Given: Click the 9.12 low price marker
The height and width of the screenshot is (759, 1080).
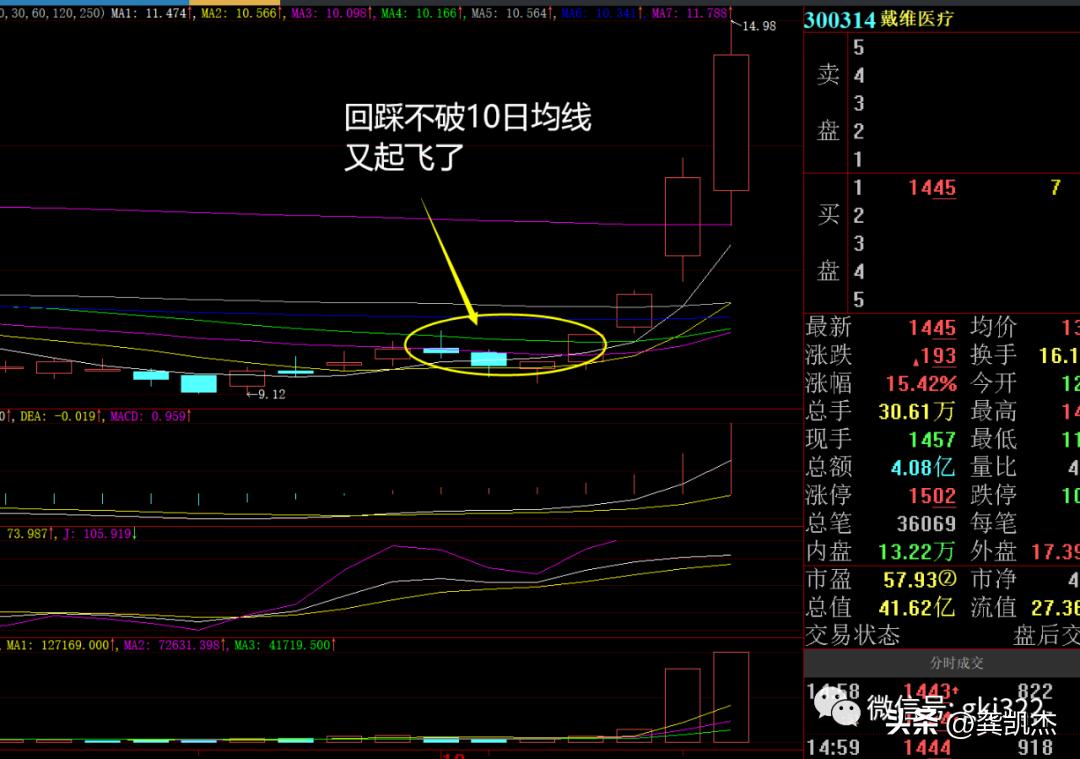Looking at the screenshot, I should [x=271, y=394].
